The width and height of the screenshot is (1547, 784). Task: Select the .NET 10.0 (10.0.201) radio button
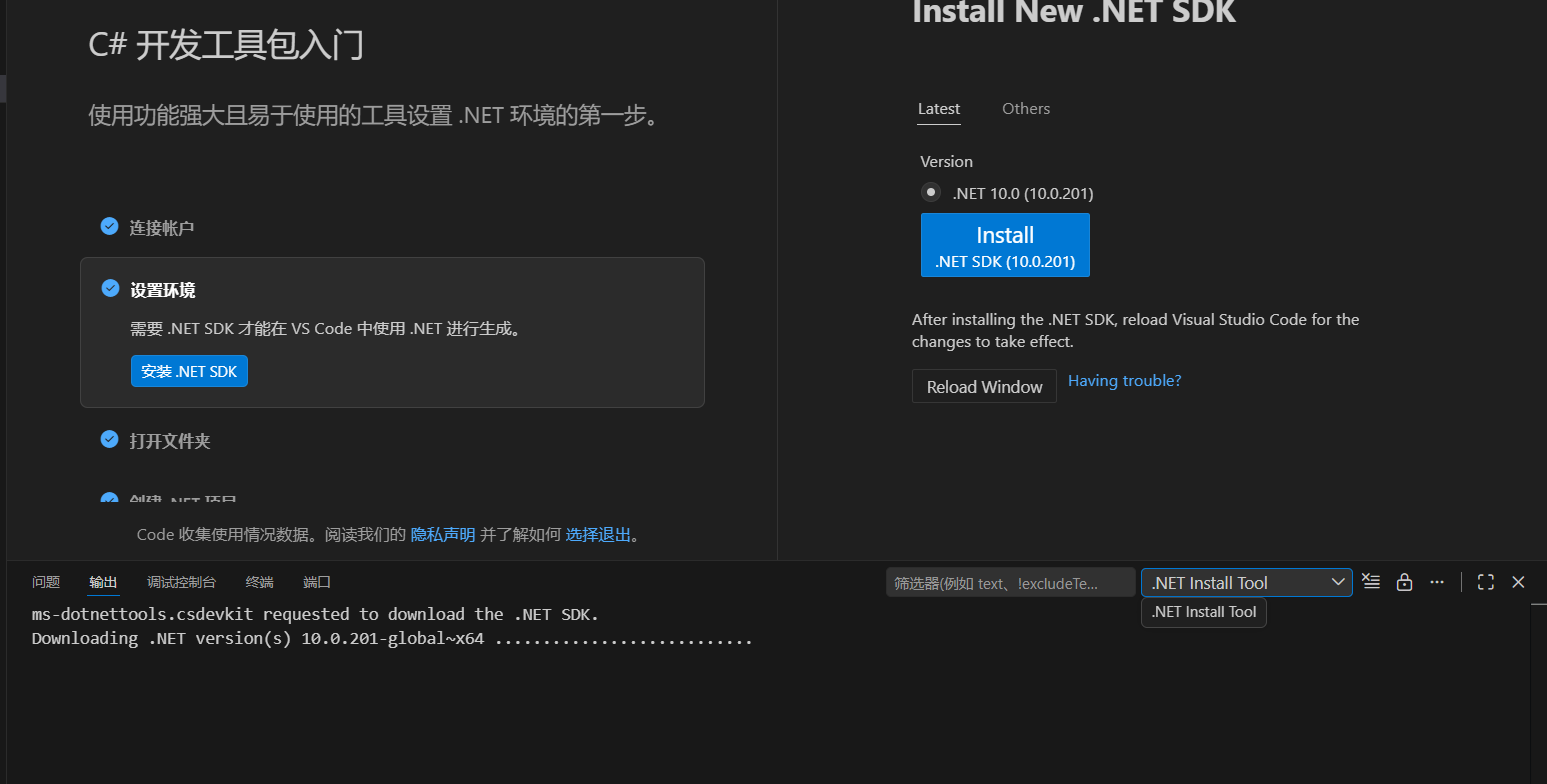click(x=931, y=193)
